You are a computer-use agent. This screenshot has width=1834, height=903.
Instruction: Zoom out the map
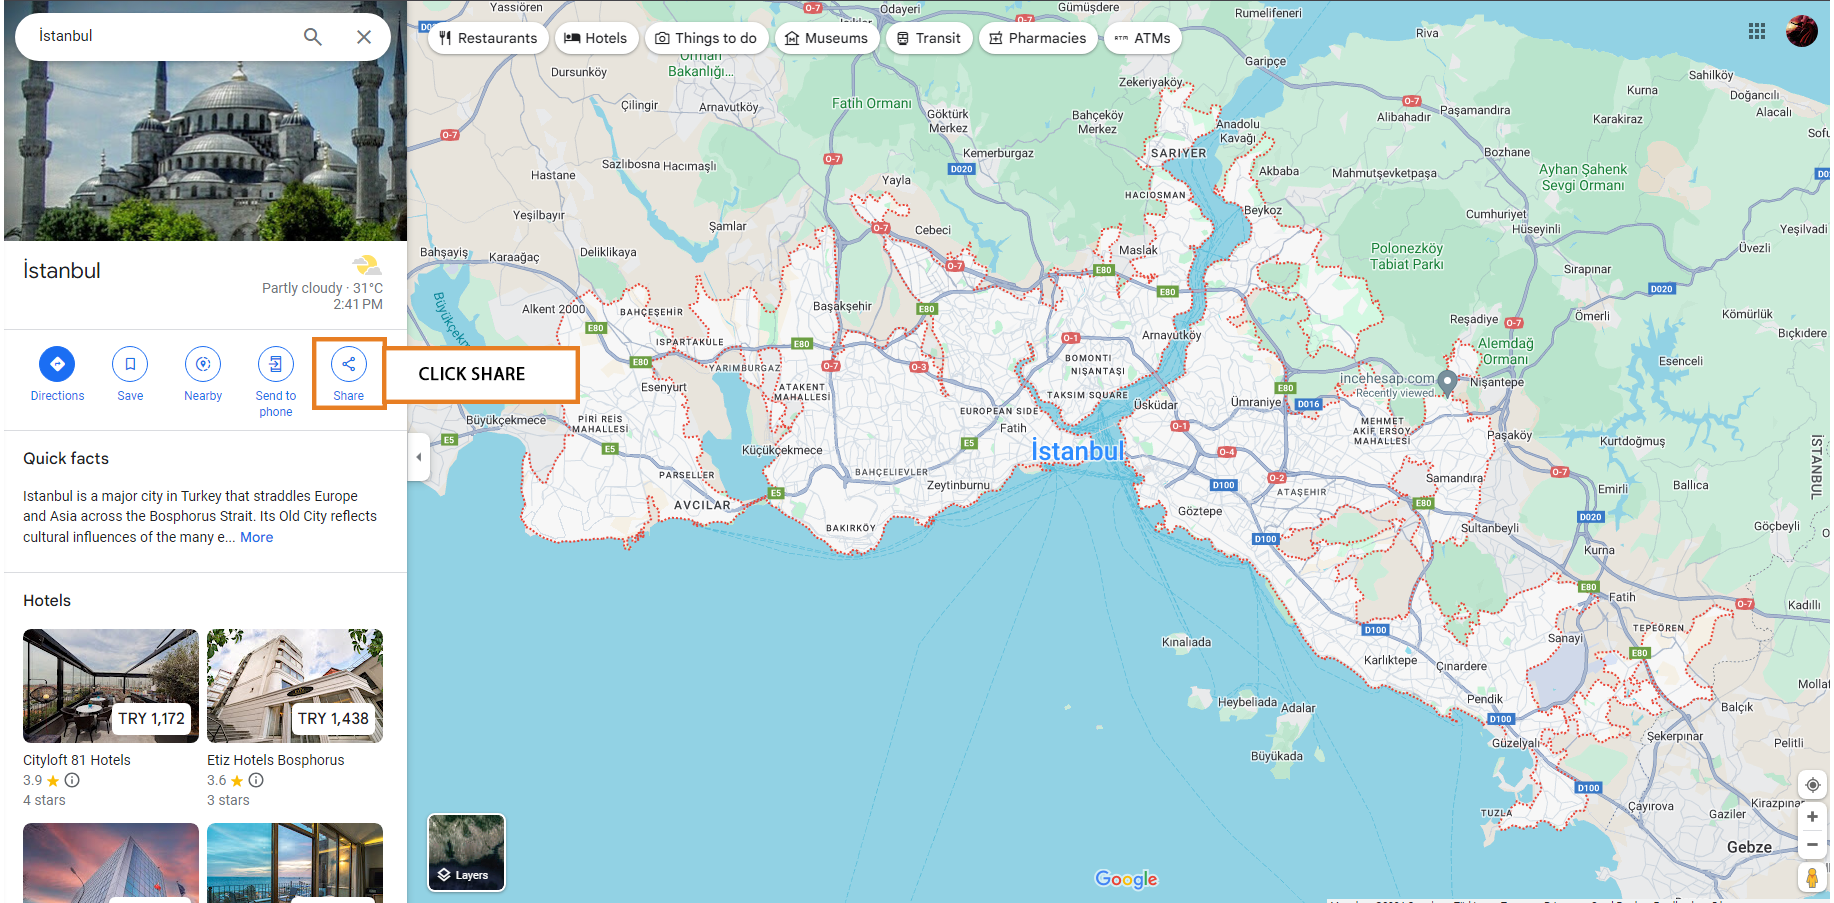[1812, 845]
